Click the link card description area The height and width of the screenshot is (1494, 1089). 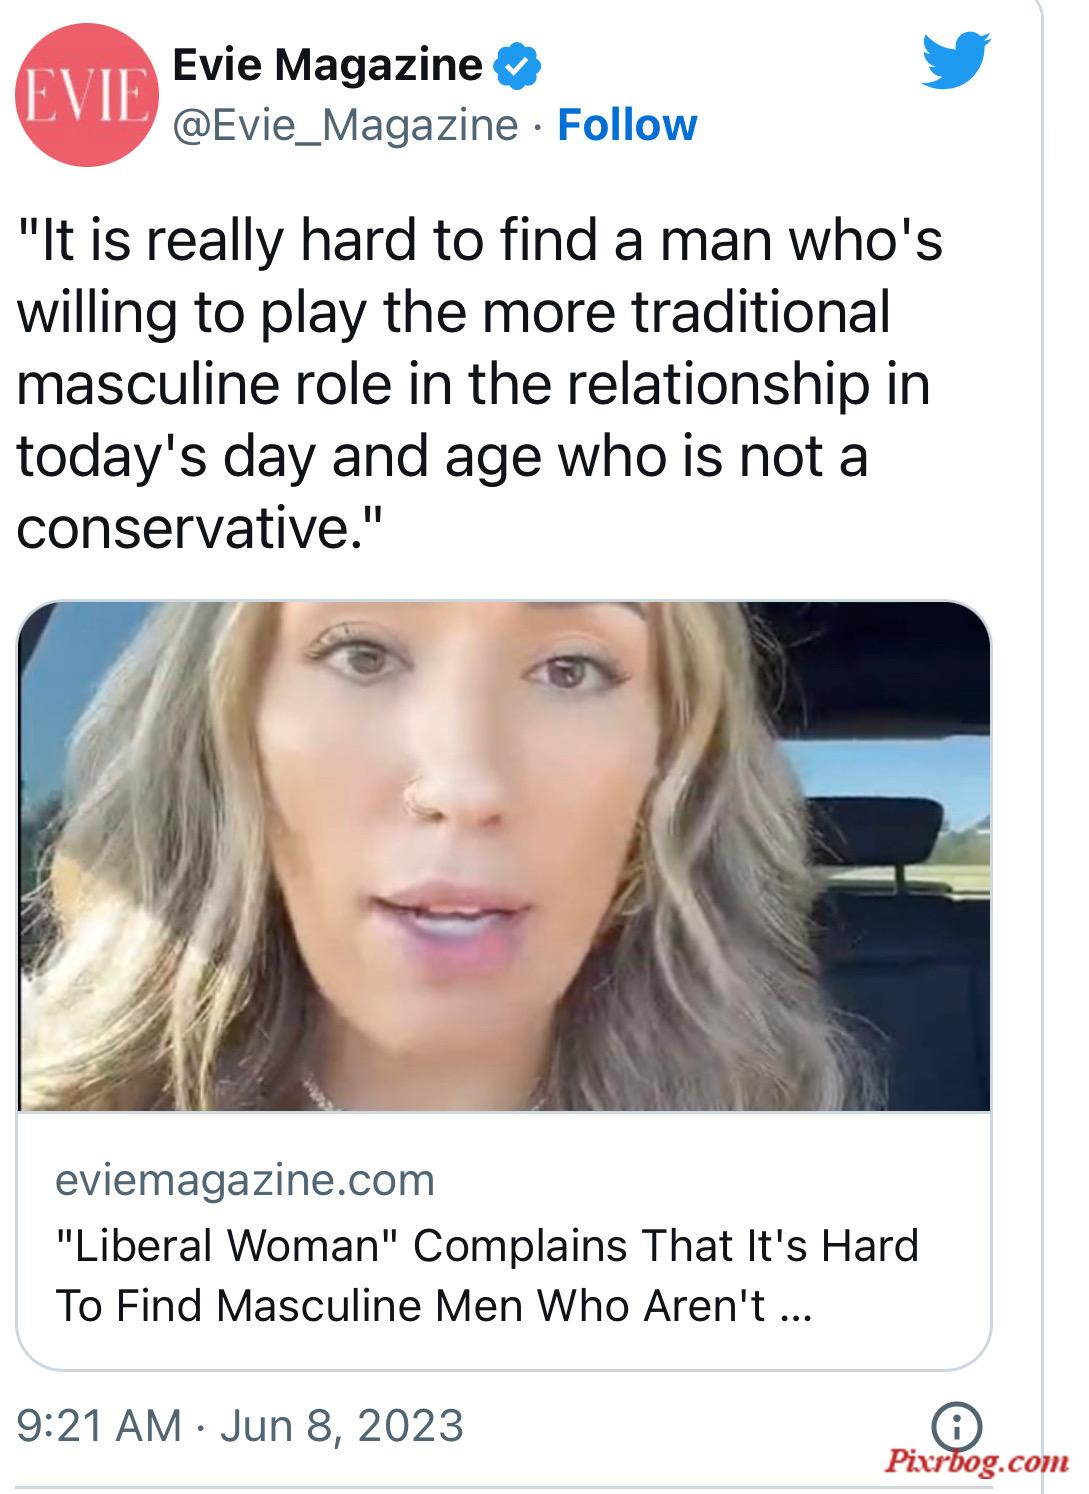click(504, 1241)
